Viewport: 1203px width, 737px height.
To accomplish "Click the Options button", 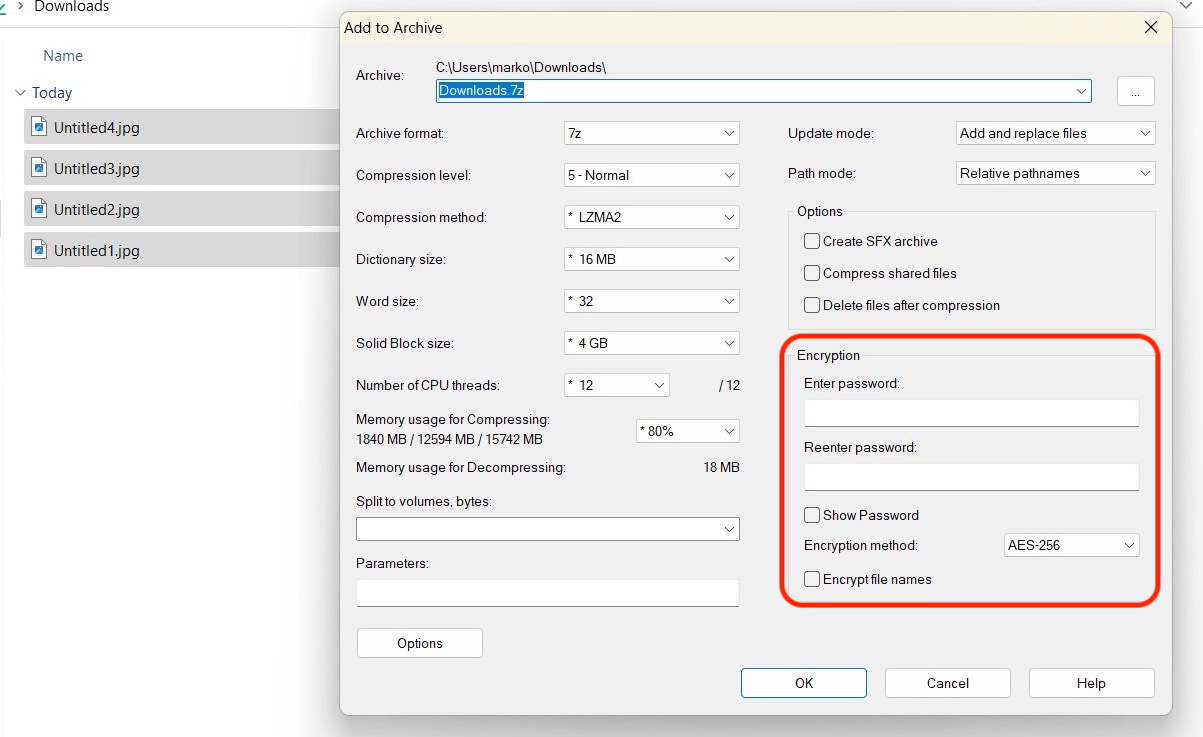I will pos(419,644).
